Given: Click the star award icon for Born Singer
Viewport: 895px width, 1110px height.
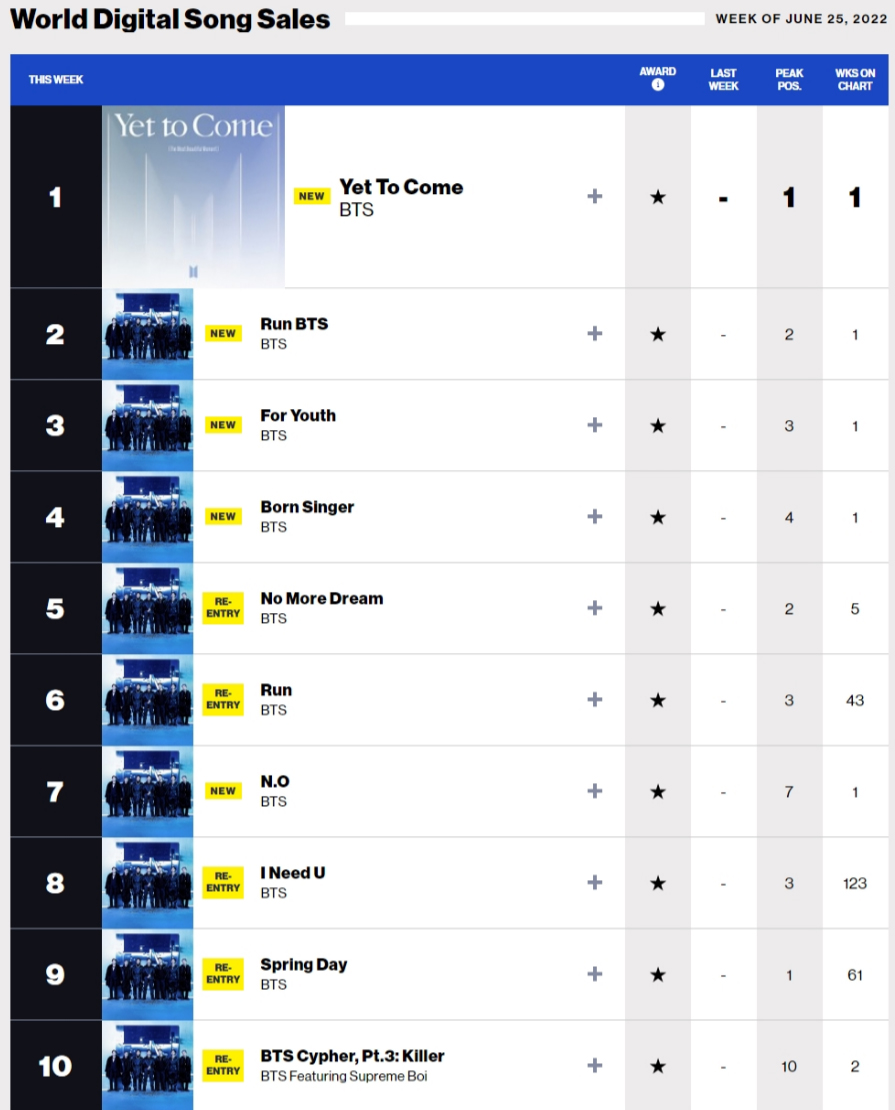Looking at the screenshot, I should click(x=657, y=517).
